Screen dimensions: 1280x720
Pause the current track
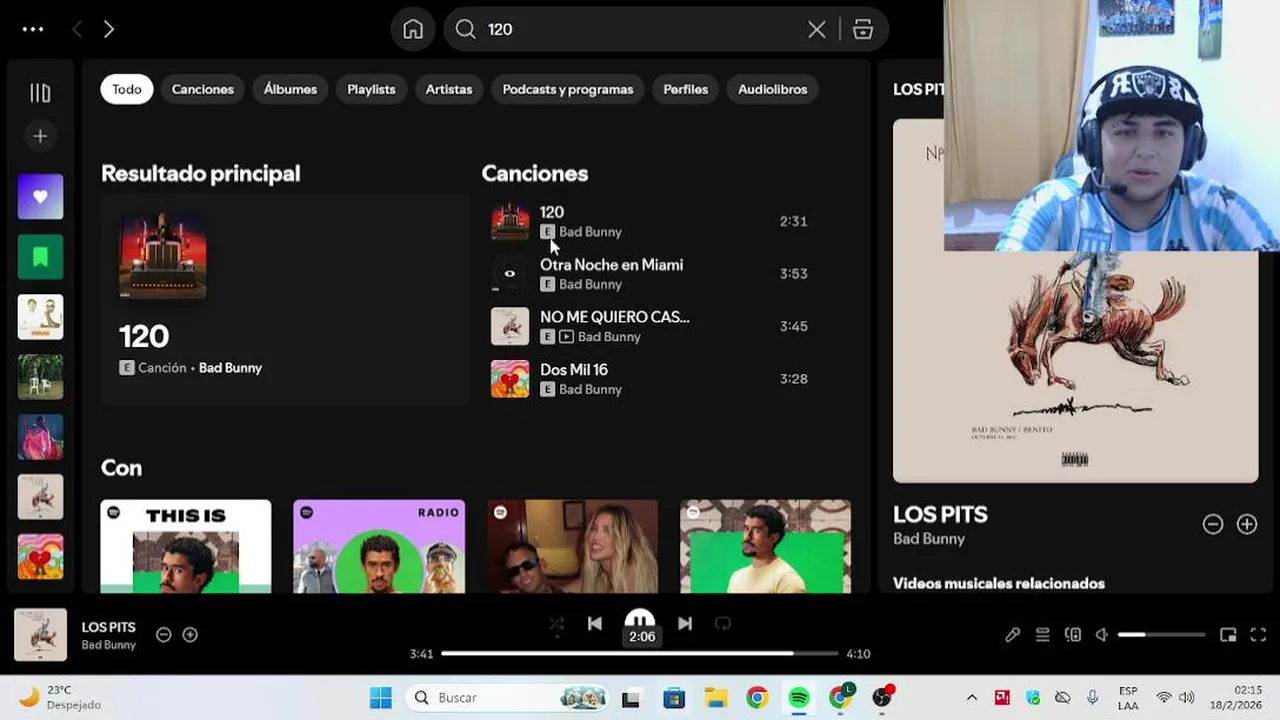[x=640, y=624]
